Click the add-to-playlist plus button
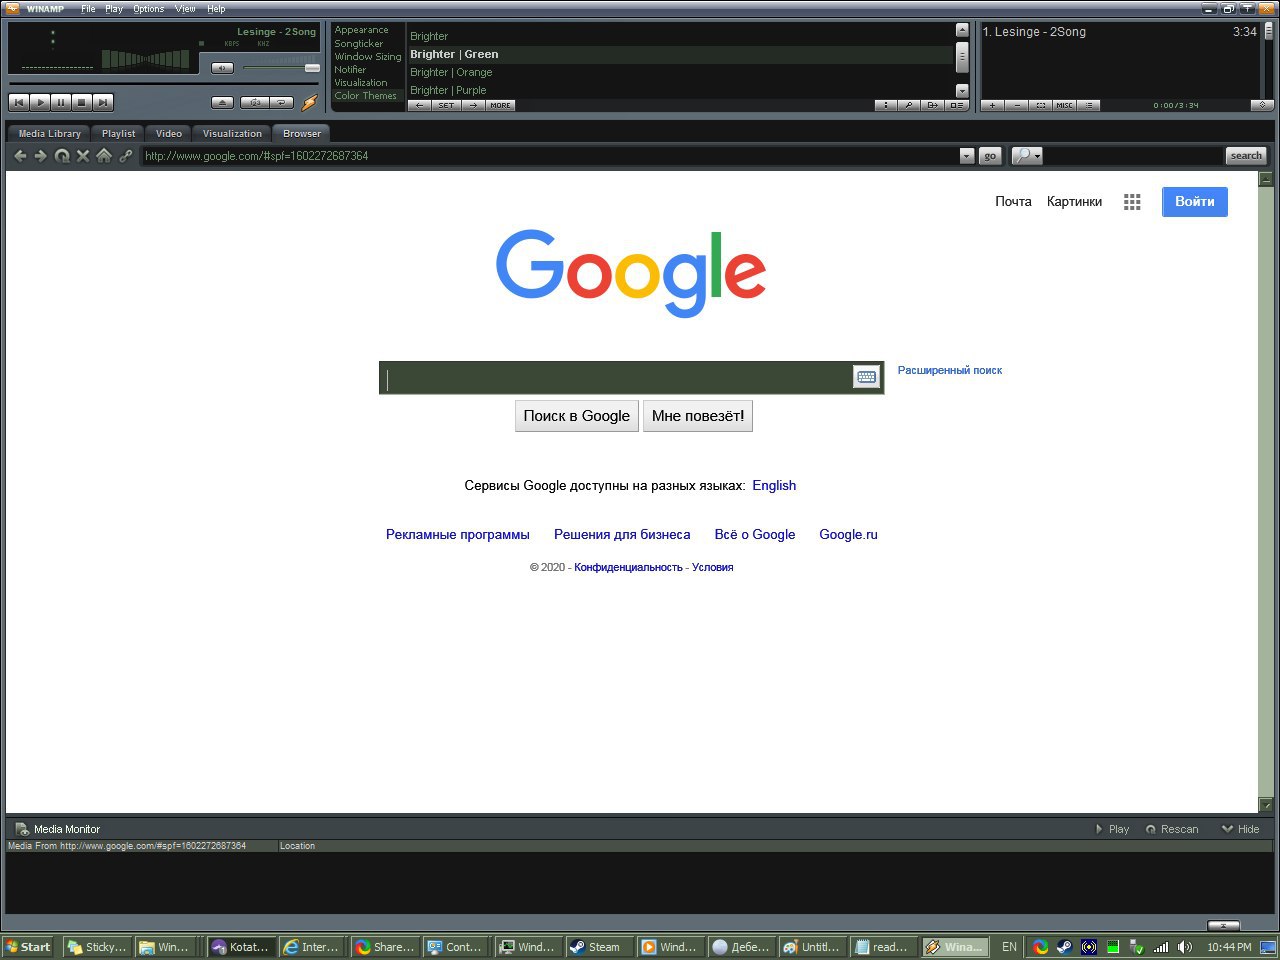 [992, 105]
